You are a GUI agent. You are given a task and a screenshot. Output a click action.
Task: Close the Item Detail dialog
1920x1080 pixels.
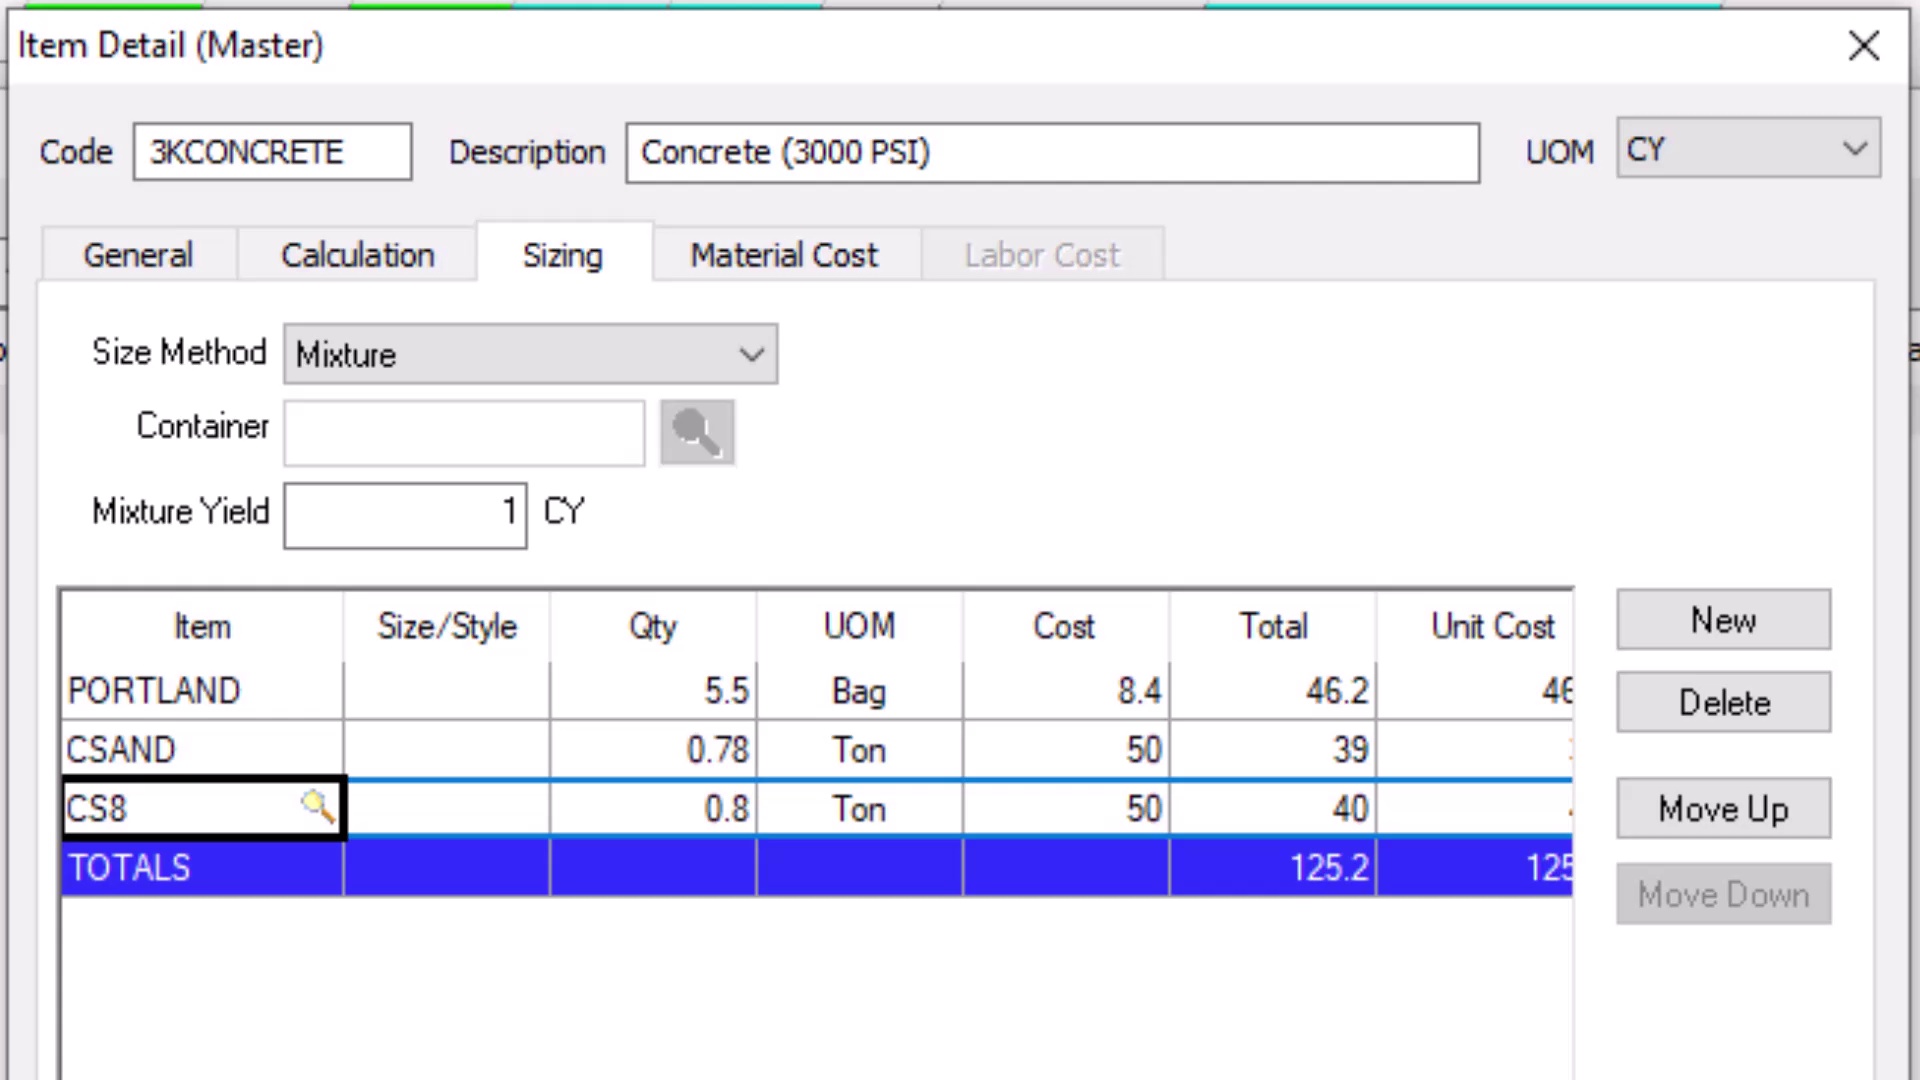point(1864,46)
